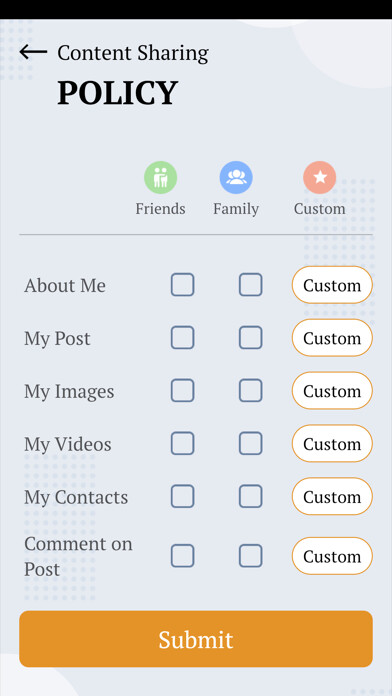This screenshot has height=696, width=392.
Task: Select Family box for My Videos
Action: [x=250, y=443]
